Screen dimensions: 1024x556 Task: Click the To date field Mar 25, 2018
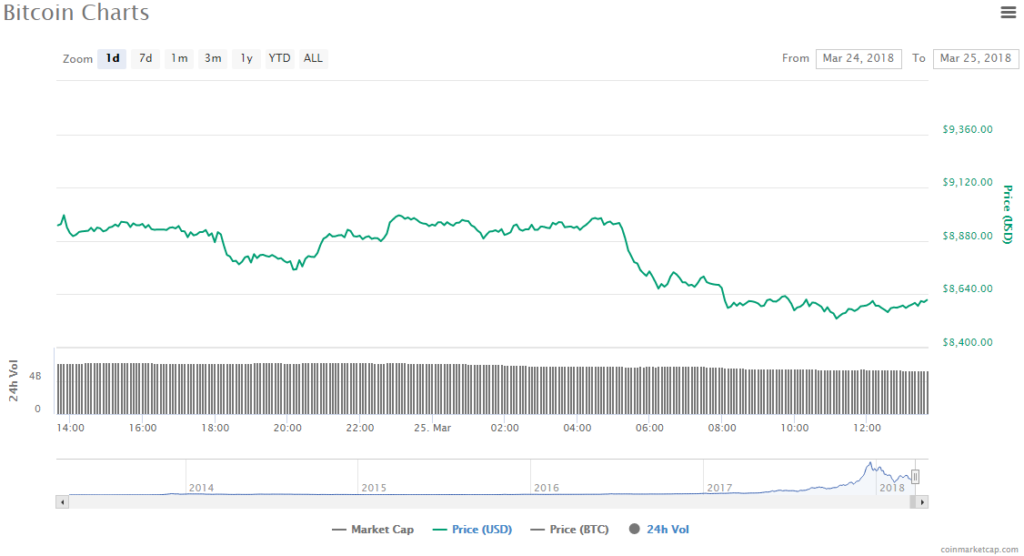point(974,58)
